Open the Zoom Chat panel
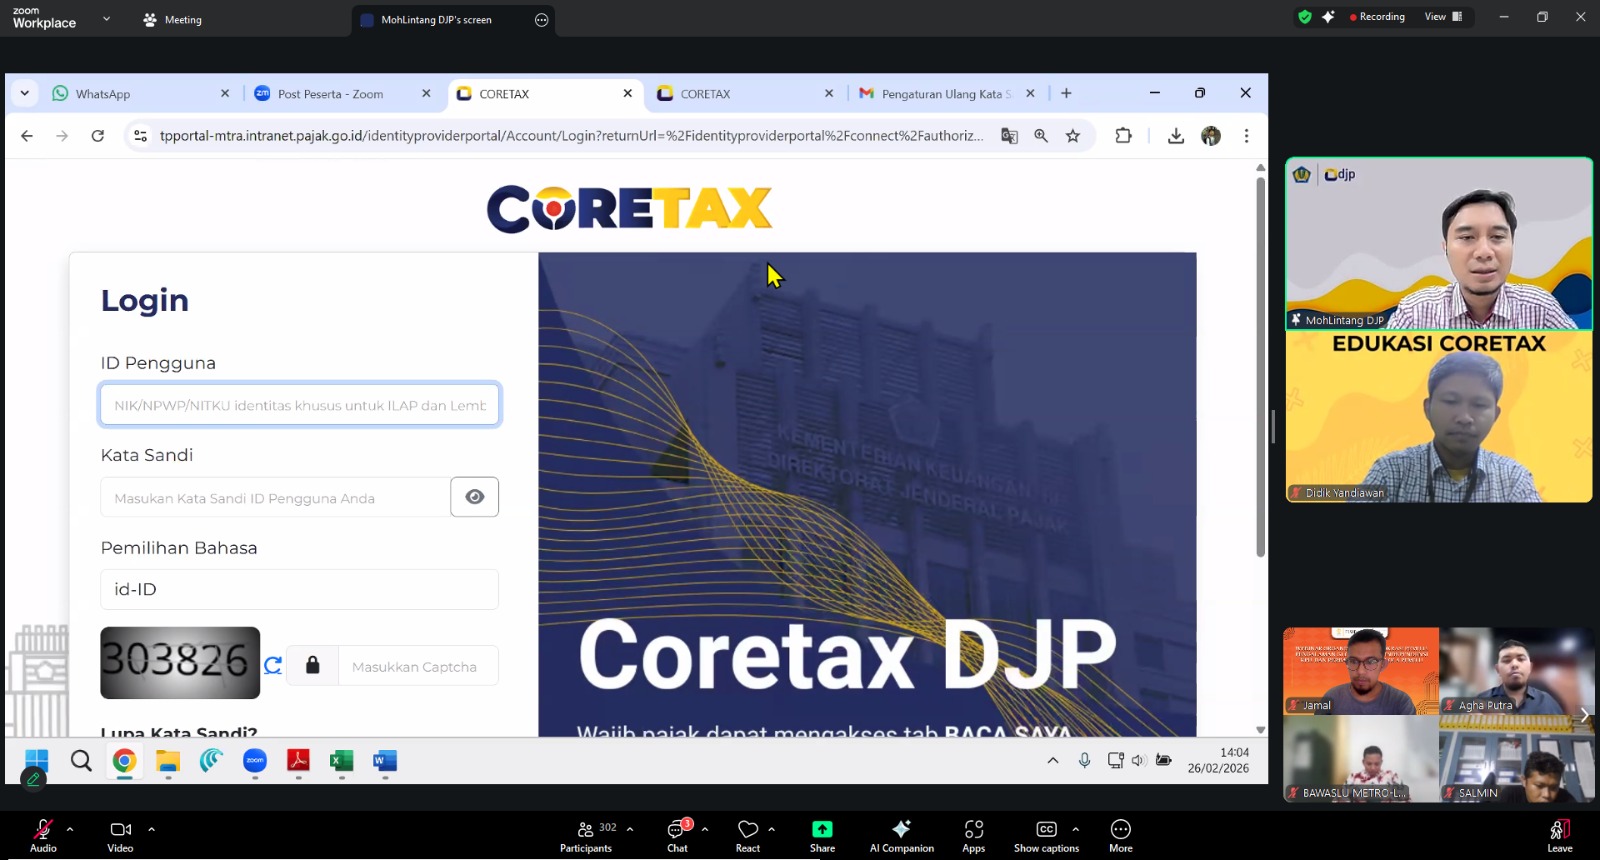Screen dimensions: 1600x860 [x=678, y=834]
